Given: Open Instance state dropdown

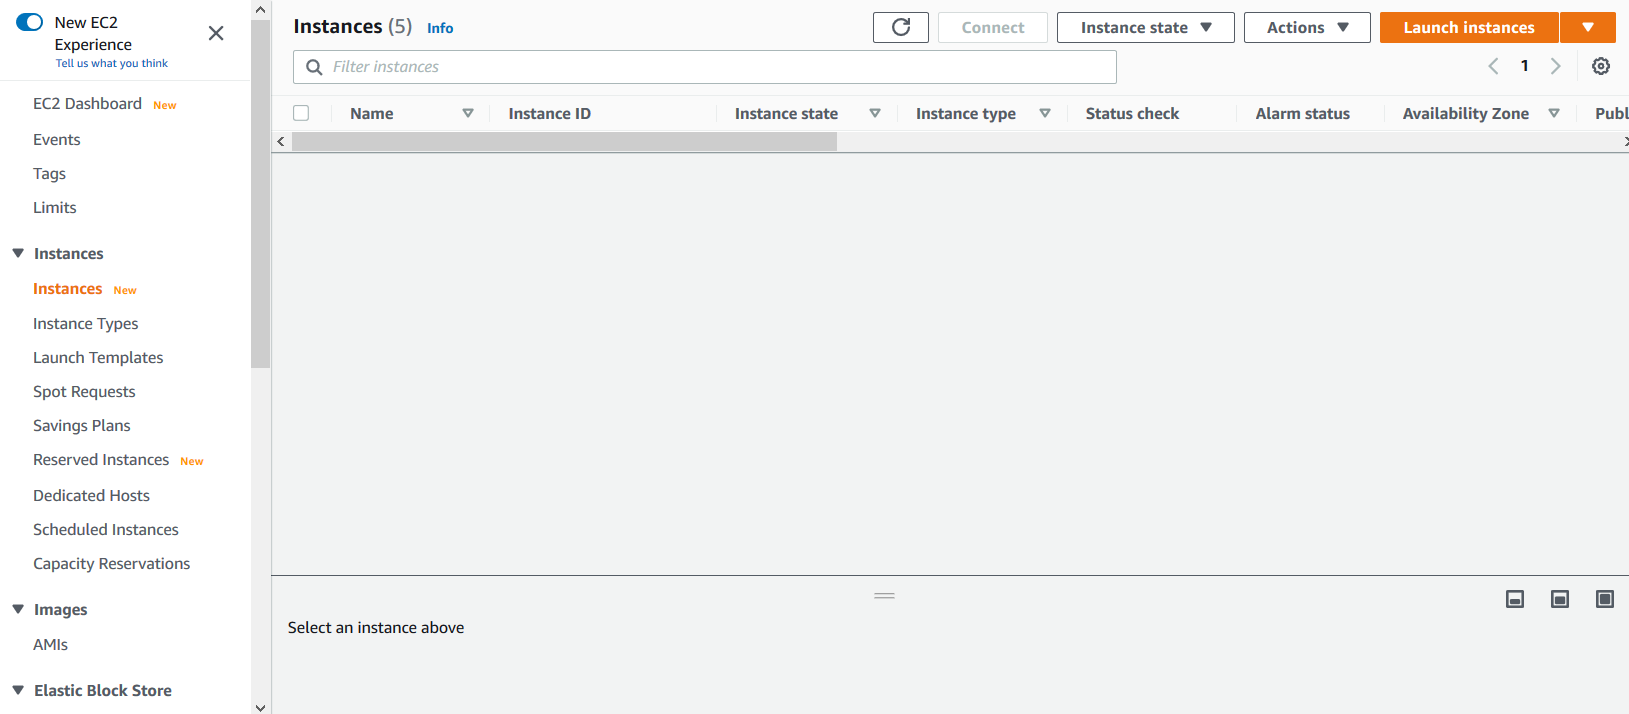Looking at the screenshot, I should [x=1145, y=27].
